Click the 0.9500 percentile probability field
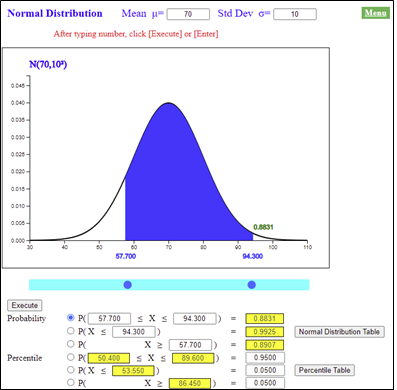The width and height of the screenshot is (397, 390). tap(265, 357)
